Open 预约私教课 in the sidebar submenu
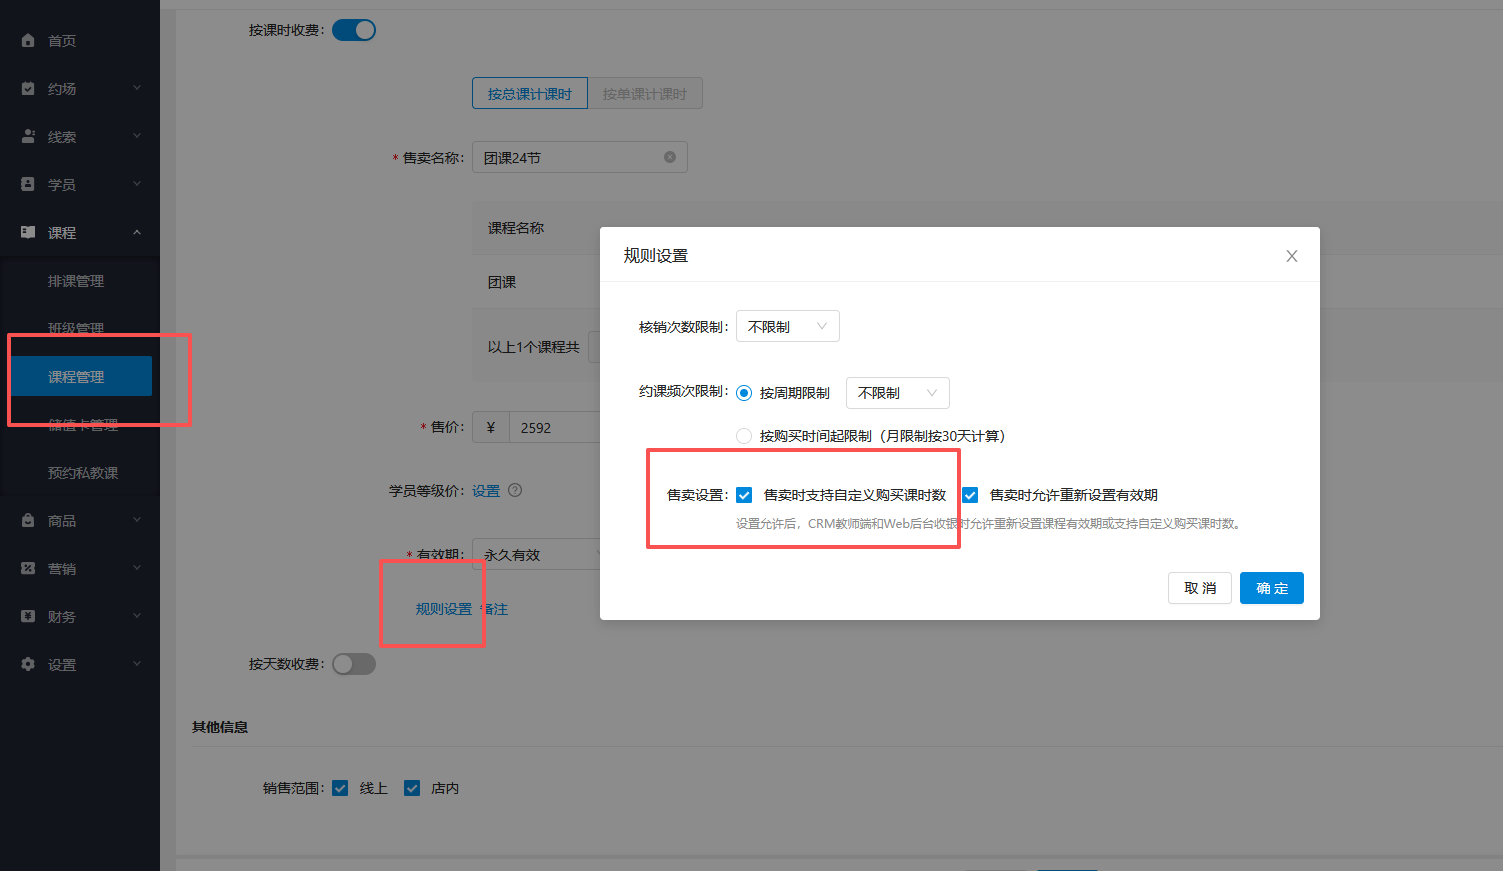The height and width of the screenshot is (871, 1503). pos(83,473)
